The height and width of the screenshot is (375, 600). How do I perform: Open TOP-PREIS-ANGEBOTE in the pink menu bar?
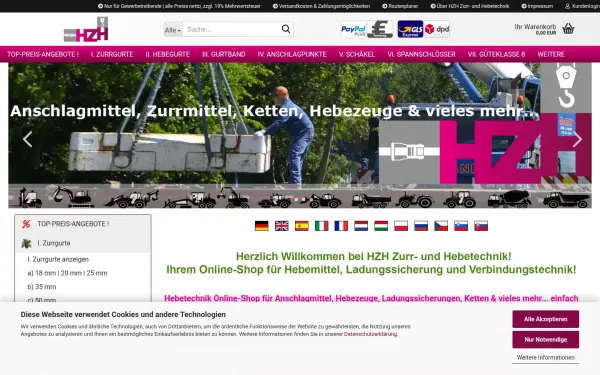(x=43, y=54)
